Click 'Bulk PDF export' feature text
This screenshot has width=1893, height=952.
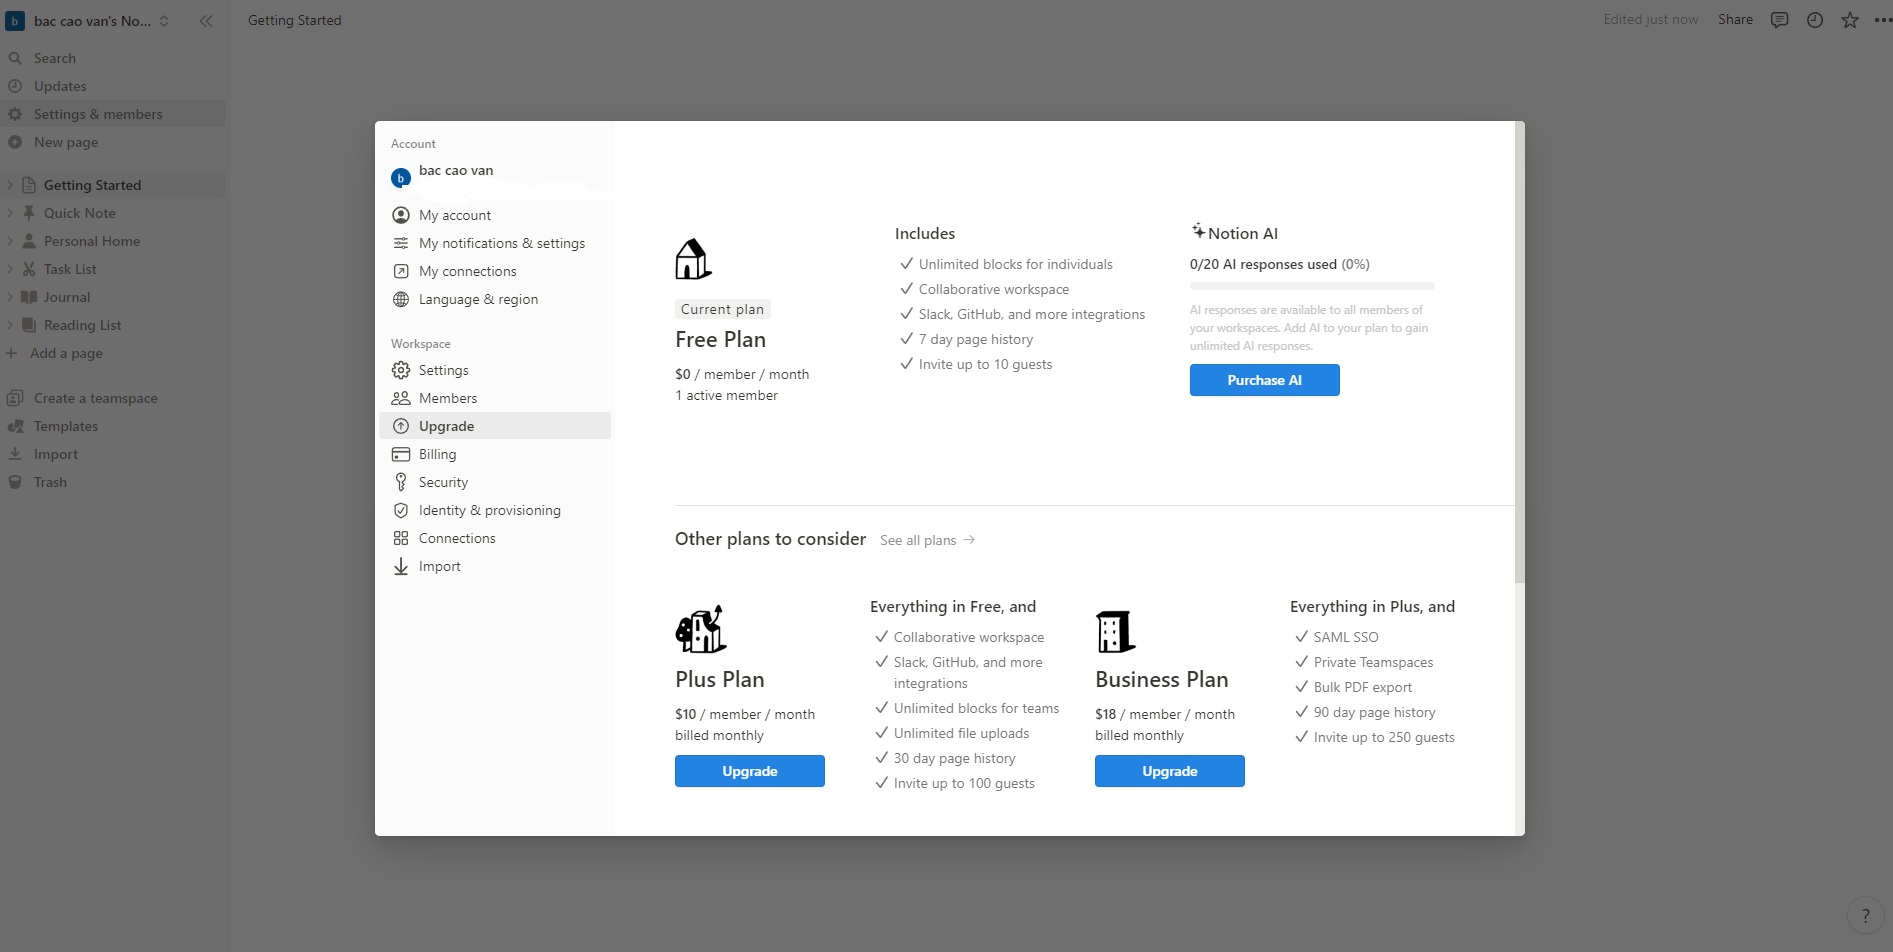click(x=1363, y=687)
